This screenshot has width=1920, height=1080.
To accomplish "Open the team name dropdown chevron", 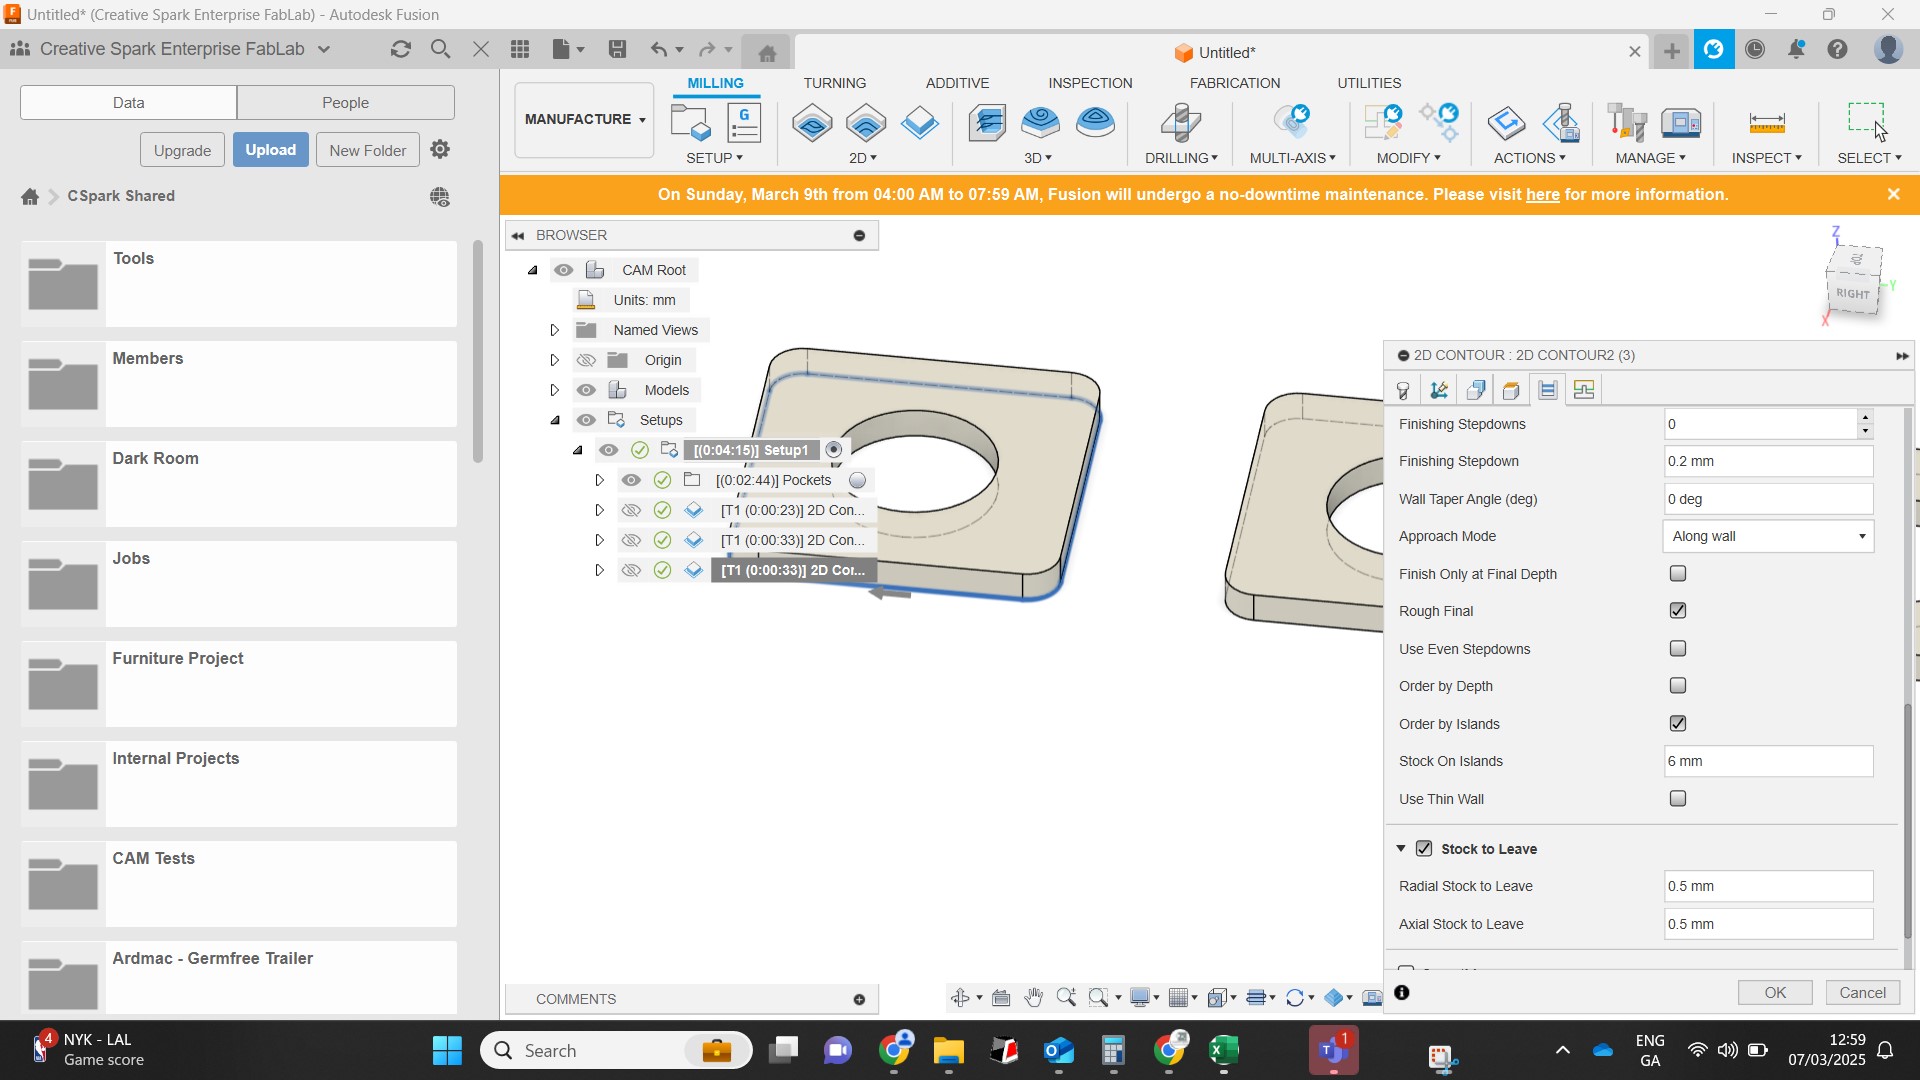I will (x=324, y=49).
